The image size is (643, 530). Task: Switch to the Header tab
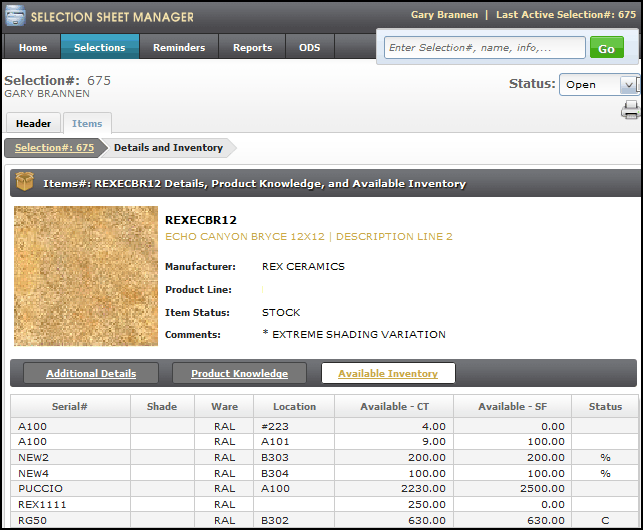pos(33,124)
